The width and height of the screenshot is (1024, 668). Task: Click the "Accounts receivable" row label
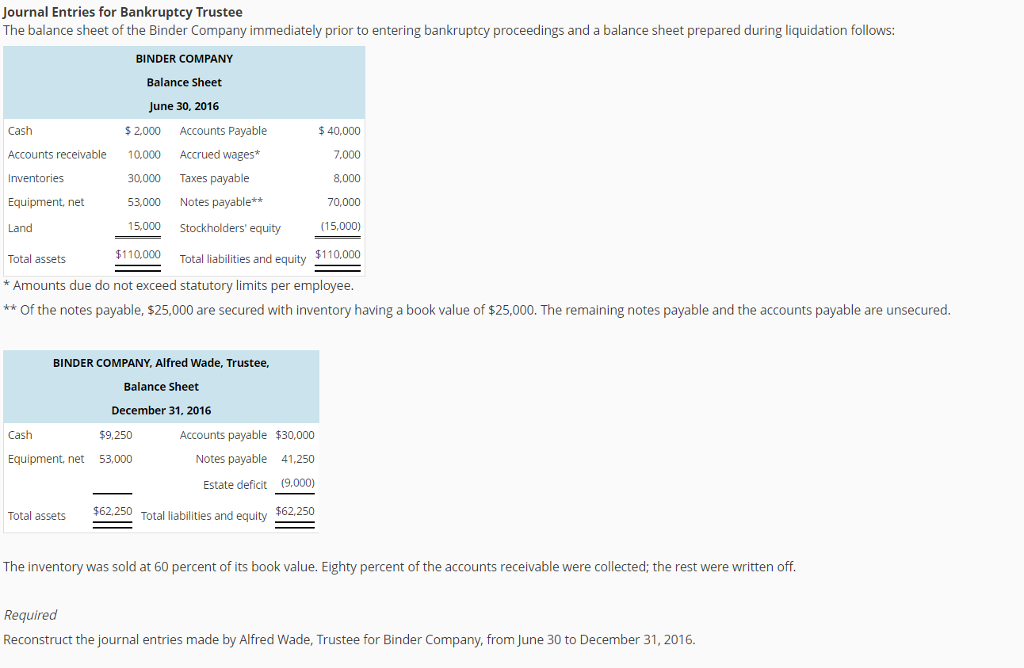(57, 154)
